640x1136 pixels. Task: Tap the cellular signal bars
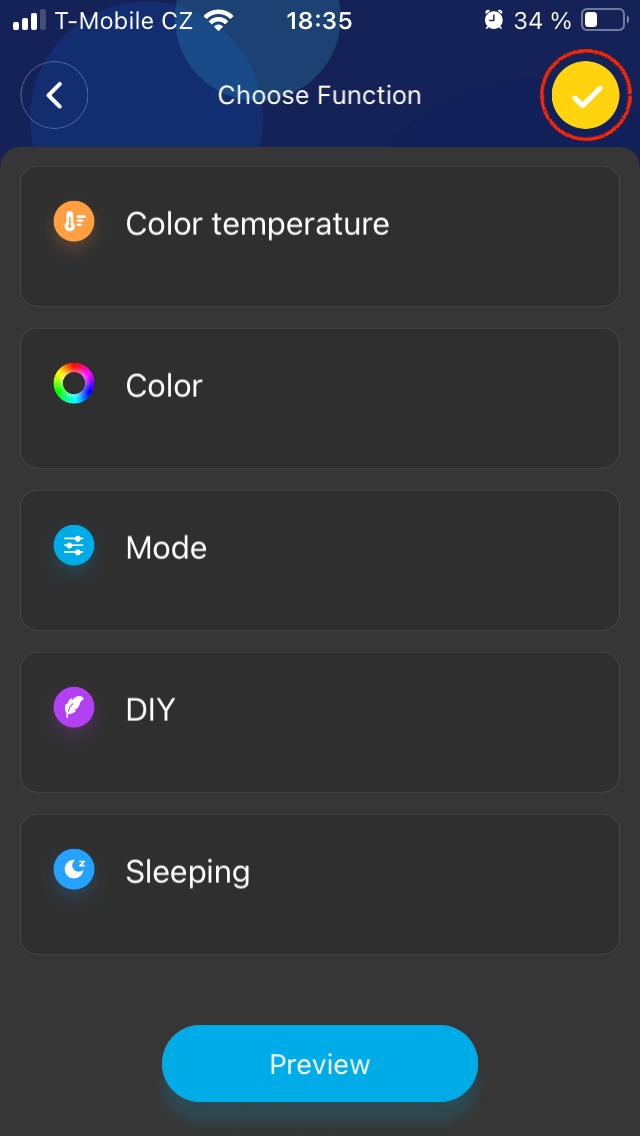click(x=29, y=20)
